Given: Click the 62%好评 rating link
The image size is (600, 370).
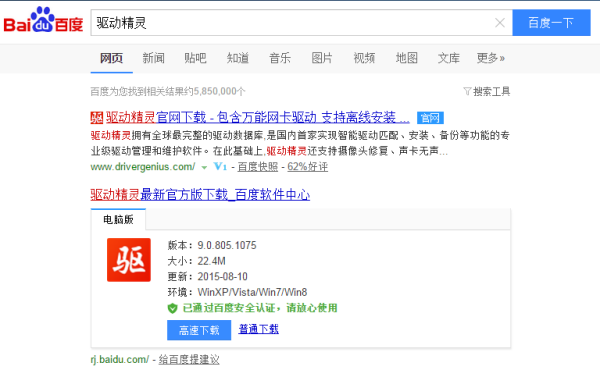Looking at the screenshot, I should point(308,167).
